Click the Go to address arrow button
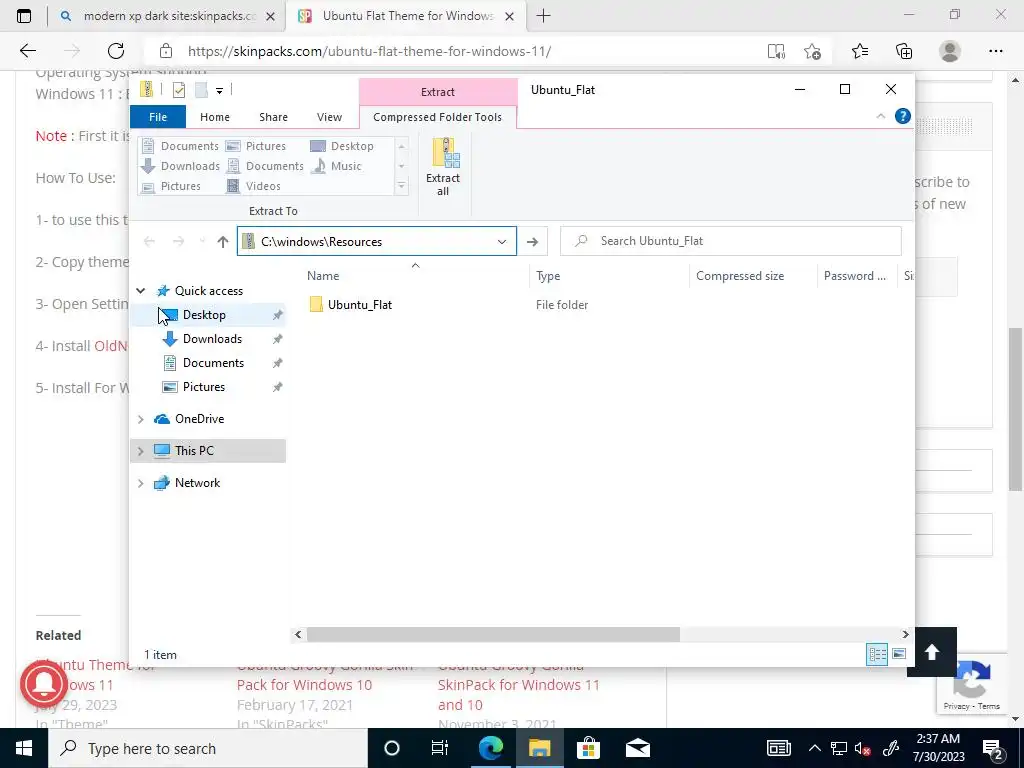The width and height of the screenshot is (1024, 768). [x=532, y=242]
